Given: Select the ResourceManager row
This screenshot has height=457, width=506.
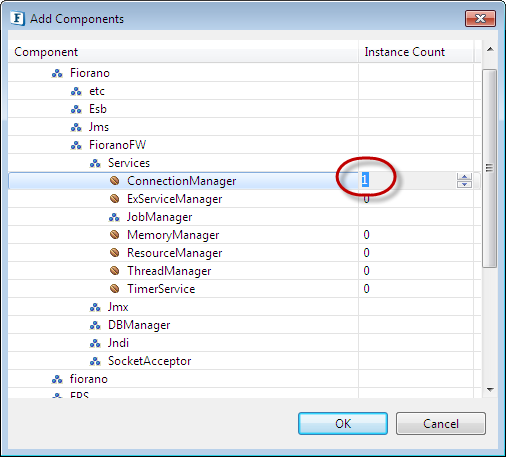Looking at the screenshot, I should (244, 253).
